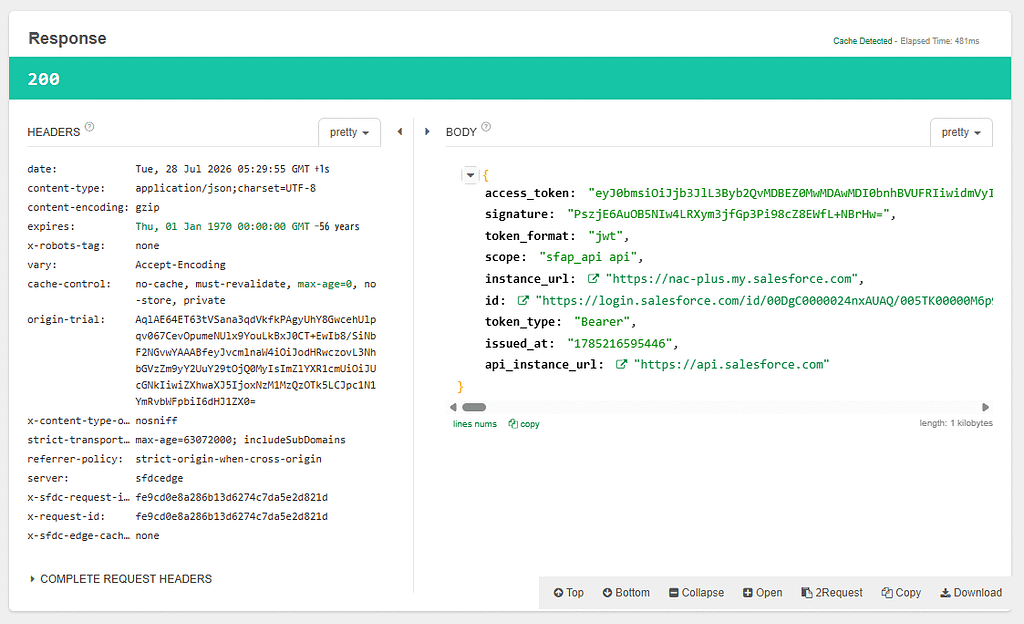Click the expires header date value
1024x624 pixels.
tap(222, 226)
